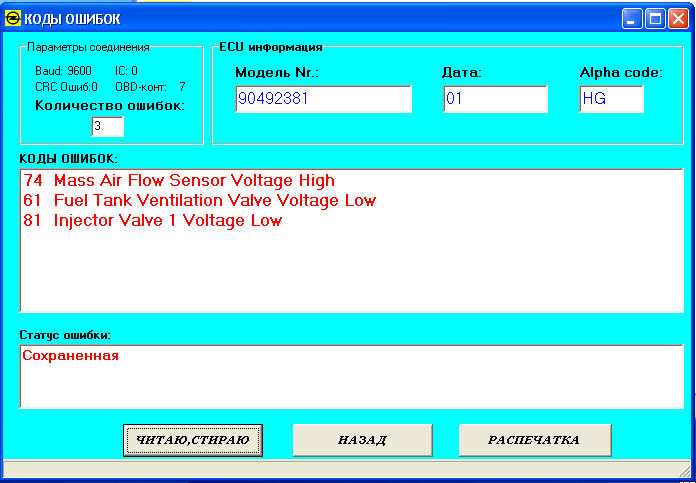Minimize the КОДЫ ОШИБОК window
The width and height of the screenshot is (696, 483).
631,19
